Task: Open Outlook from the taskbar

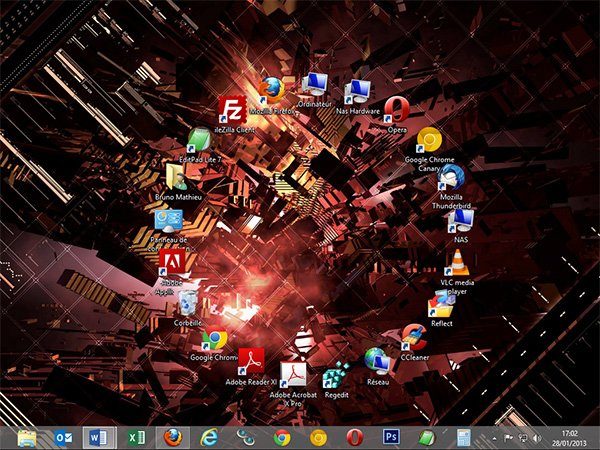Action: 63,437
